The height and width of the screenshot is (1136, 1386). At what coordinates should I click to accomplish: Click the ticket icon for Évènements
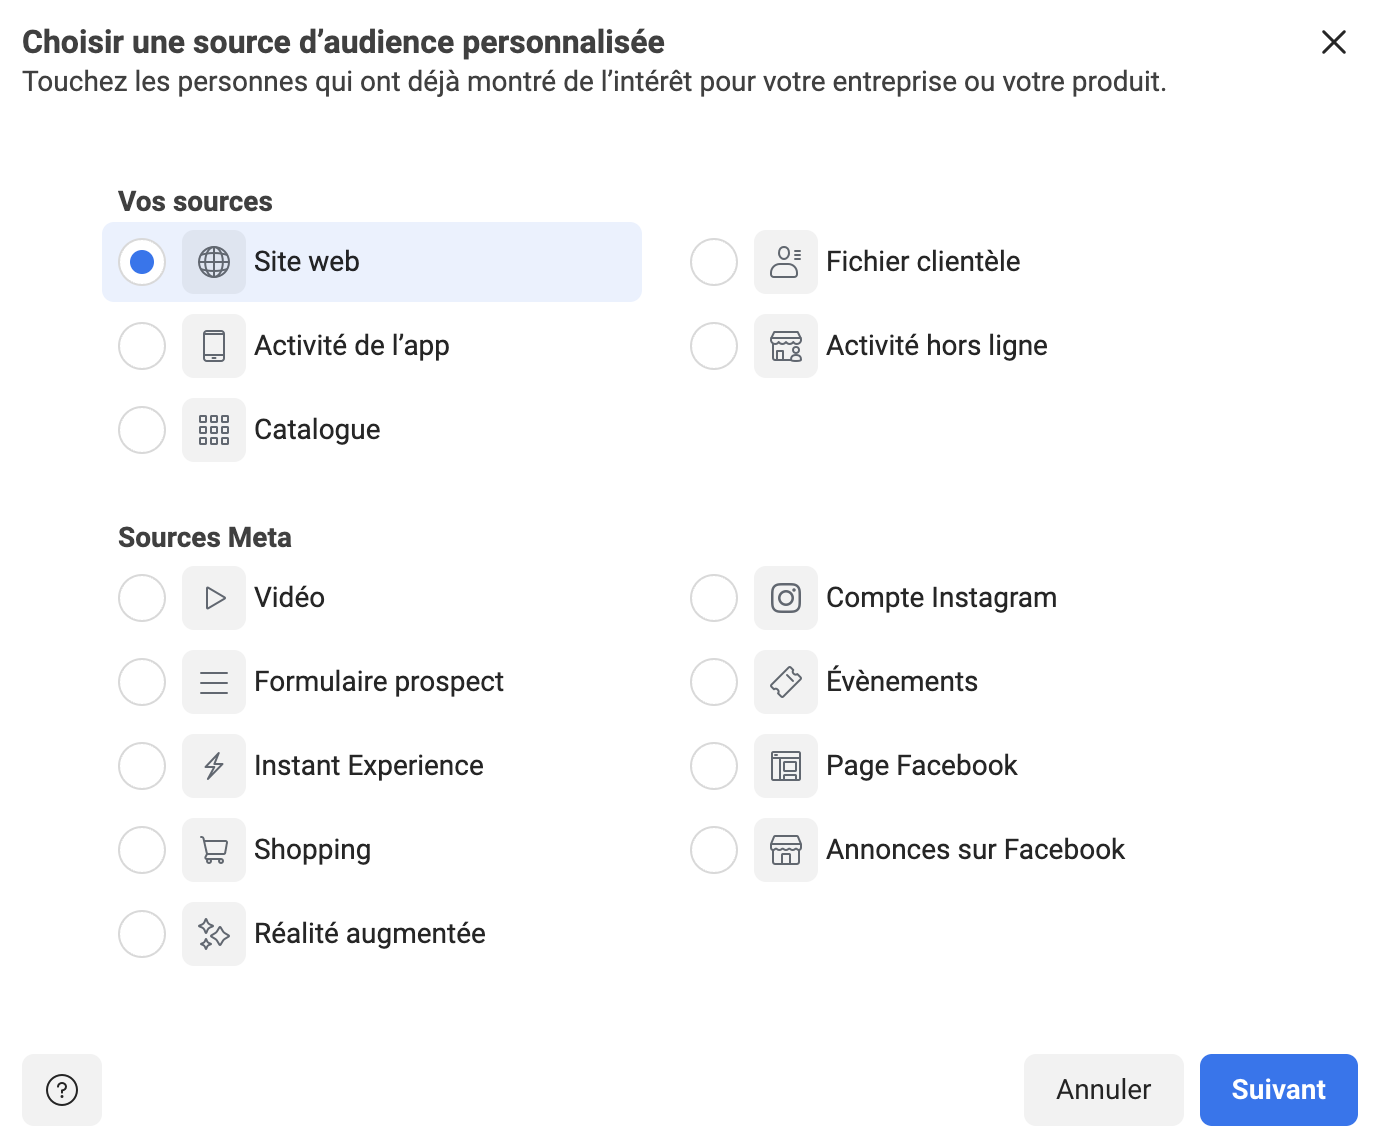786,682
